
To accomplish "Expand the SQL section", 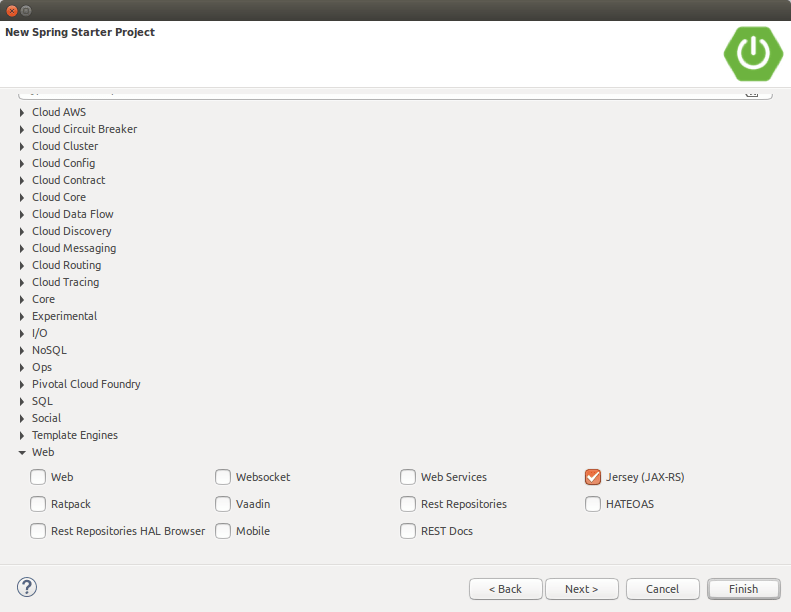I will point(22,402).
